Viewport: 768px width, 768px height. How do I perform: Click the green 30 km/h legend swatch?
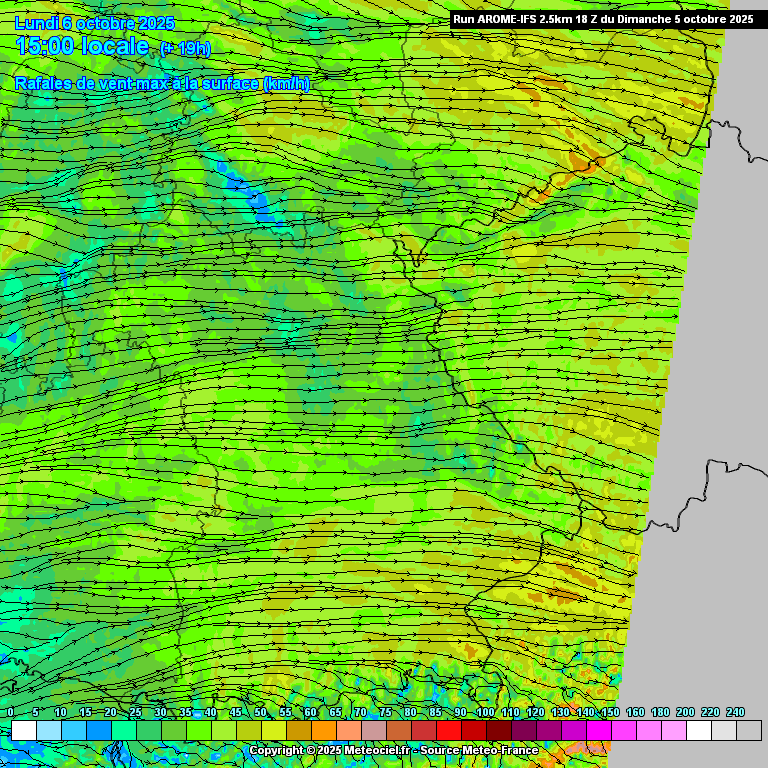[x=174, y=731]
